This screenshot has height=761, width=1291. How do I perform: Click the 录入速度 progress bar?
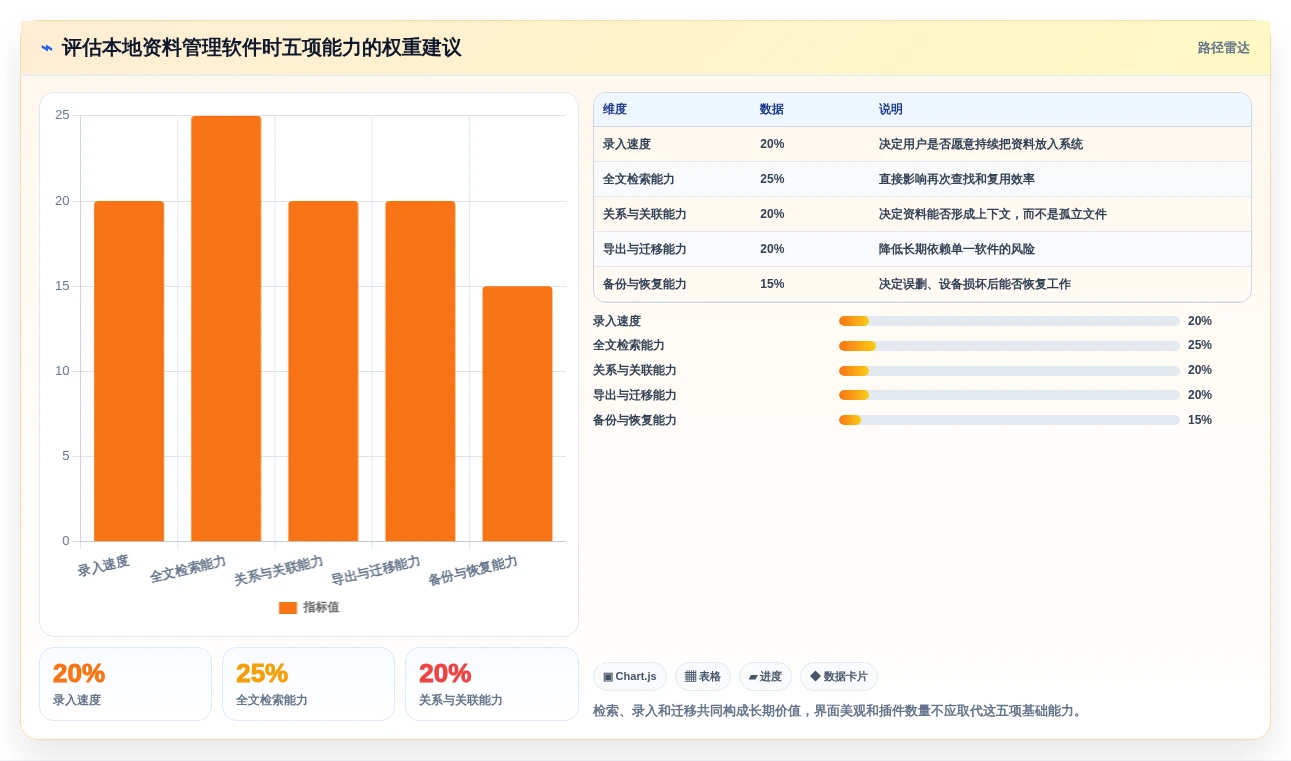pyautogui.click(x=1009, y=321)
